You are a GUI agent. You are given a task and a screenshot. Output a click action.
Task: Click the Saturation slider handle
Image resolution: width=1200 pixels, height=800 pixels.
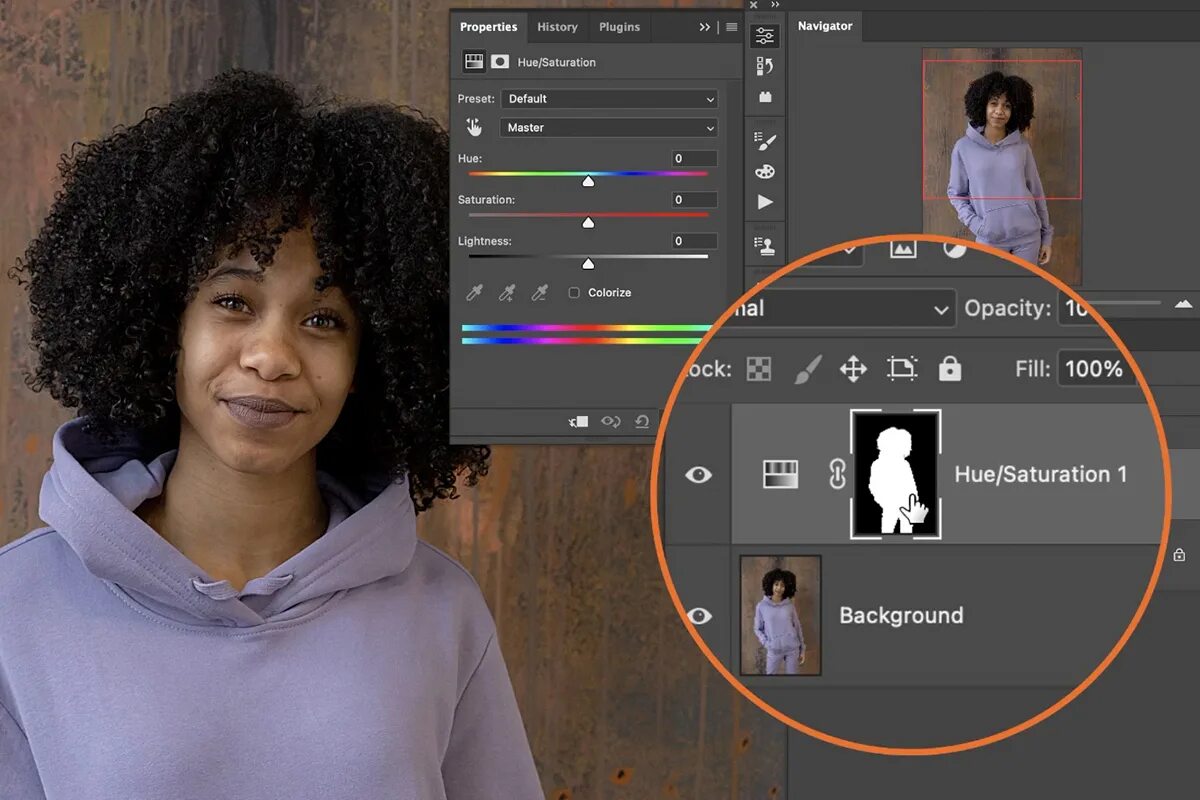pos(588,222)
